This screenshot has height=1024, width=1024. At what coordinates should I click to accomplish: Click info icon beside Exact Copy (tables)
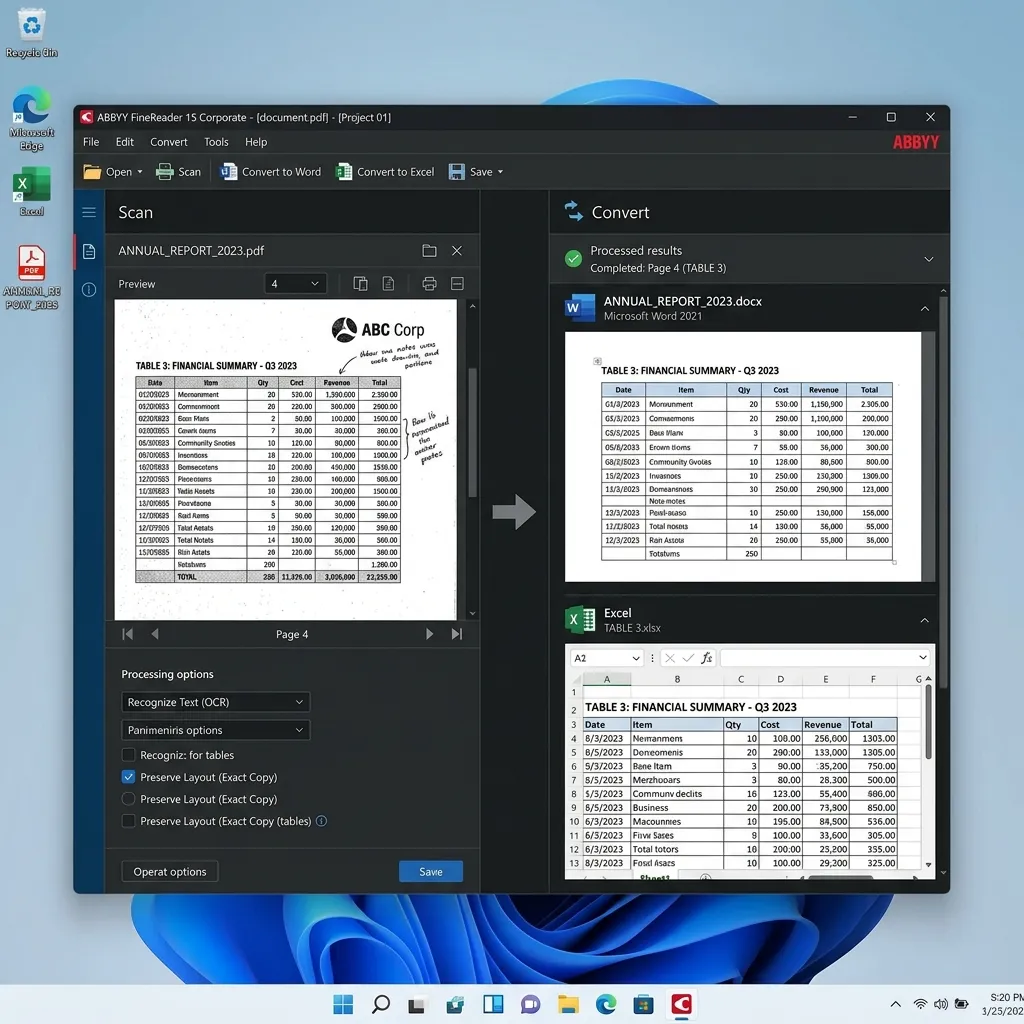[x=321, y=821]
